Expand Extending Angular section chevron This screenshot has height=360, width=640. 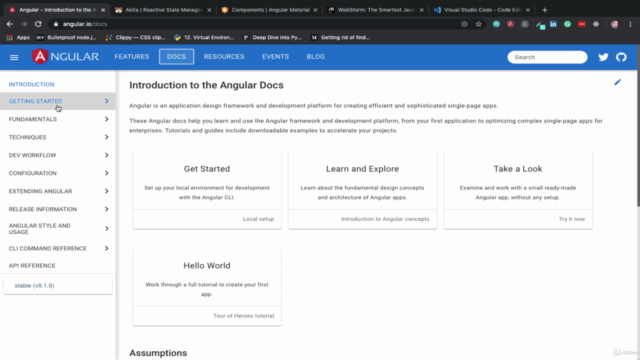click(x=107, y=191)
